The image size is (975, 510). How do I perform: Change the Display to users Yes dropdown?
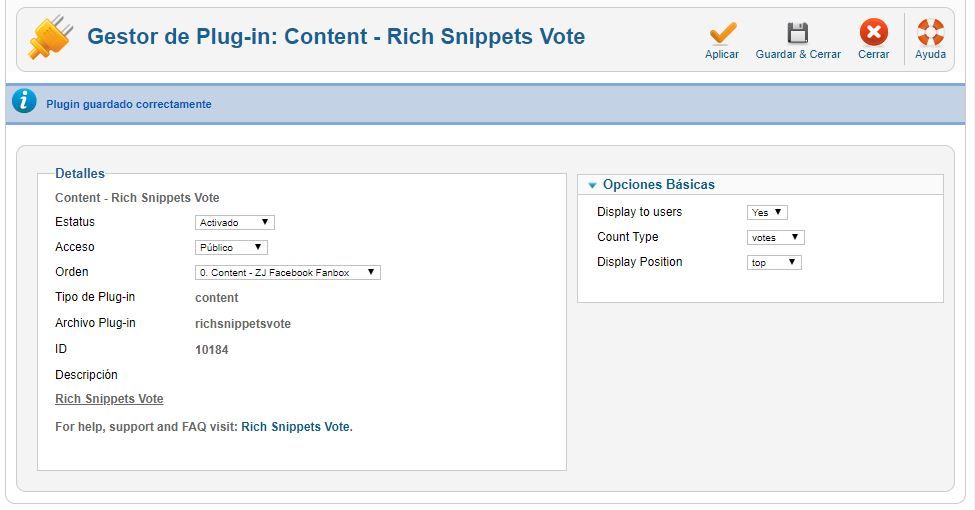(x=767, y=212)
